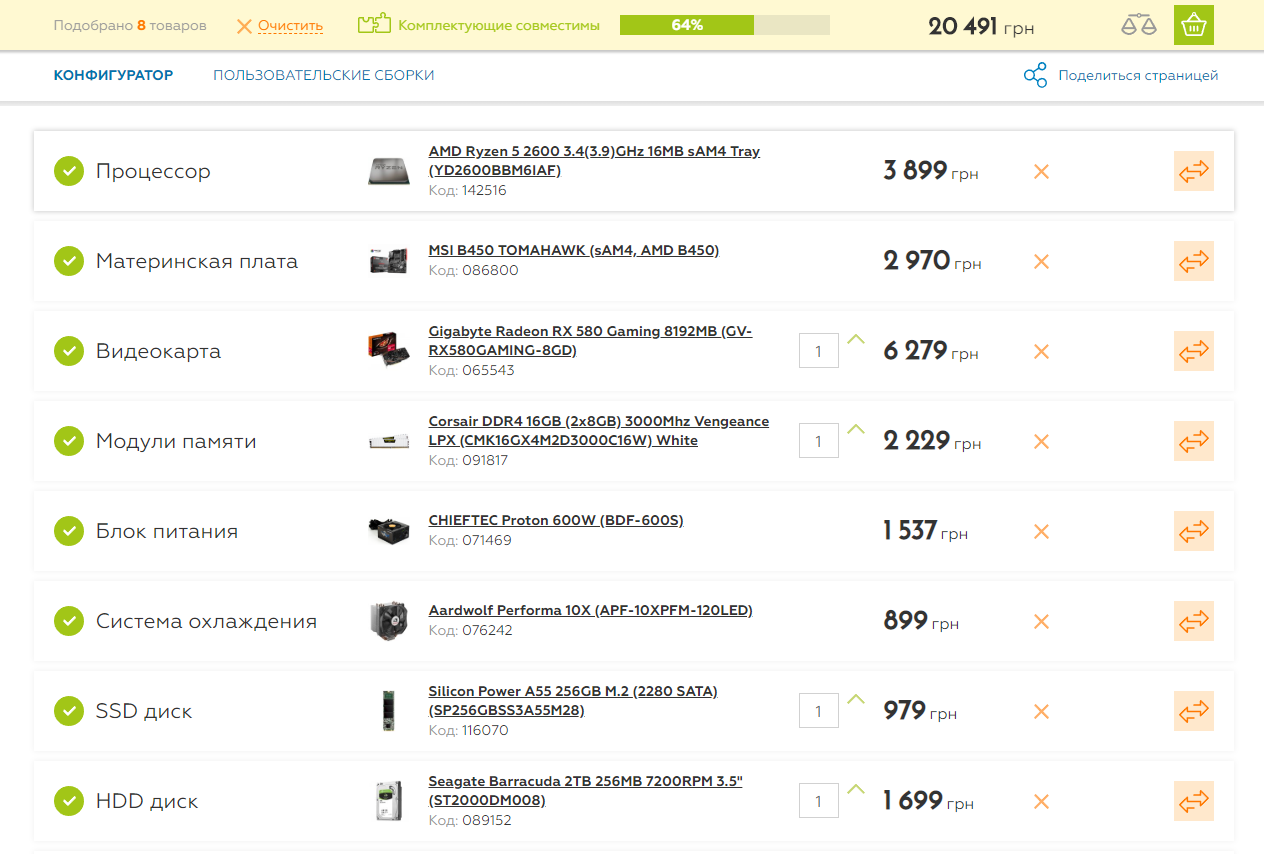
Task: Click the green checkmark for Модули памяти
Action: 69,441
